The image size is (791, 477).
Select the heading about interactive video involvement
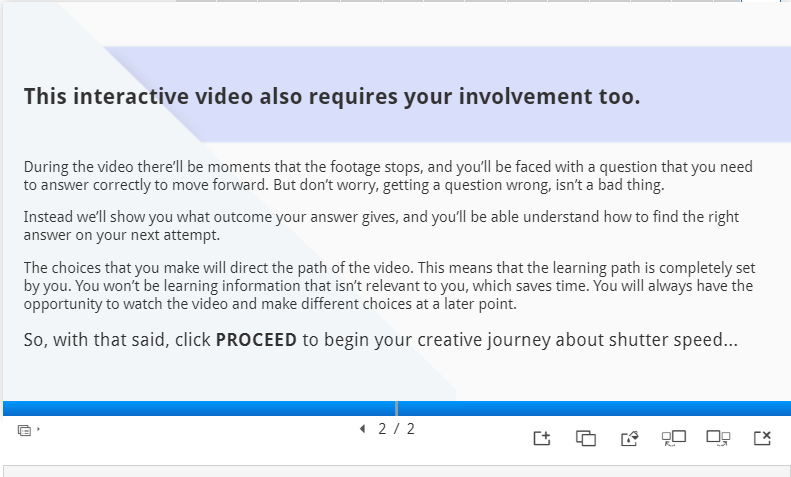tap(332, 96)
